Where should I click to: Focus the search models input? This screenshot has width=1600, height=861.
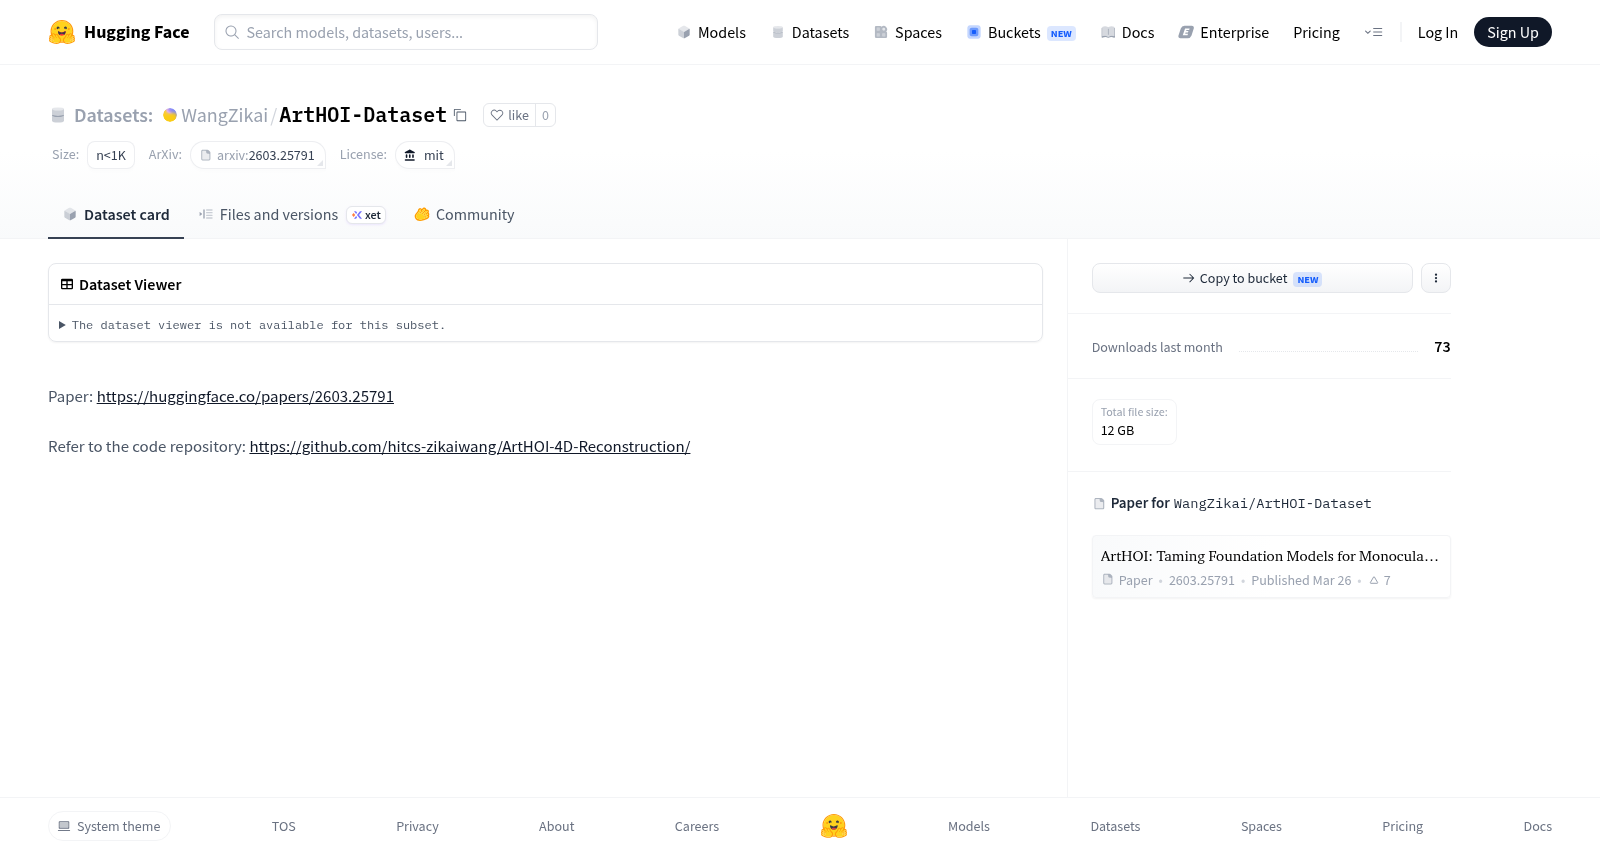[x=406, y=32]
